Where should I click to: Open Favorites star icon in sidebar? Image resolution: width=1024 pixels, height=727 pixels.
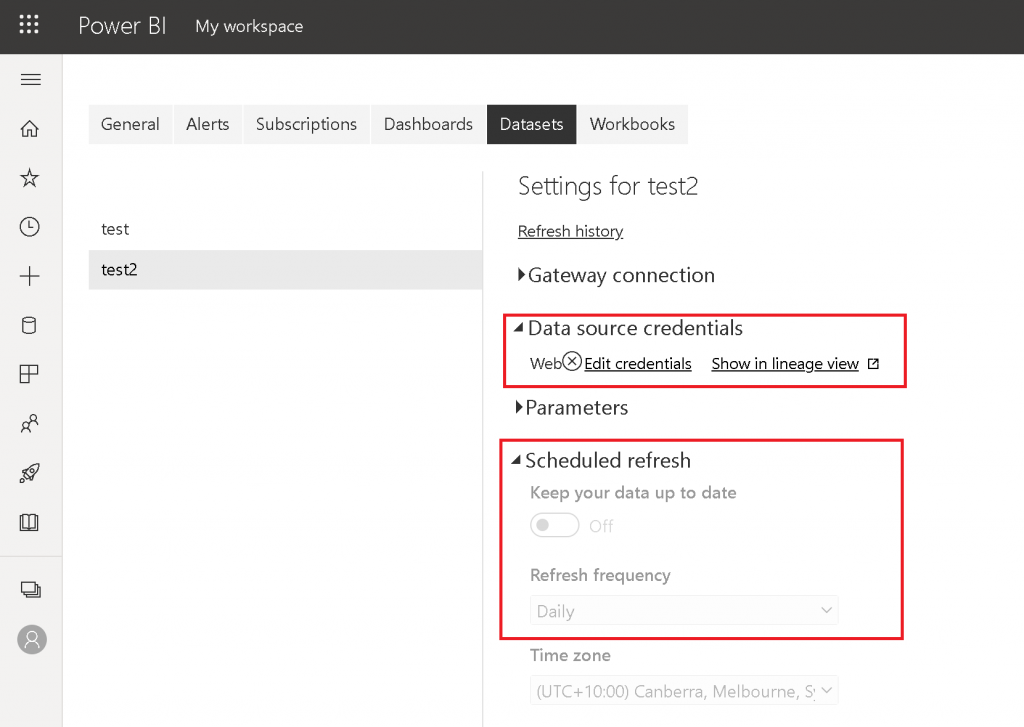[x=30, y=178]
